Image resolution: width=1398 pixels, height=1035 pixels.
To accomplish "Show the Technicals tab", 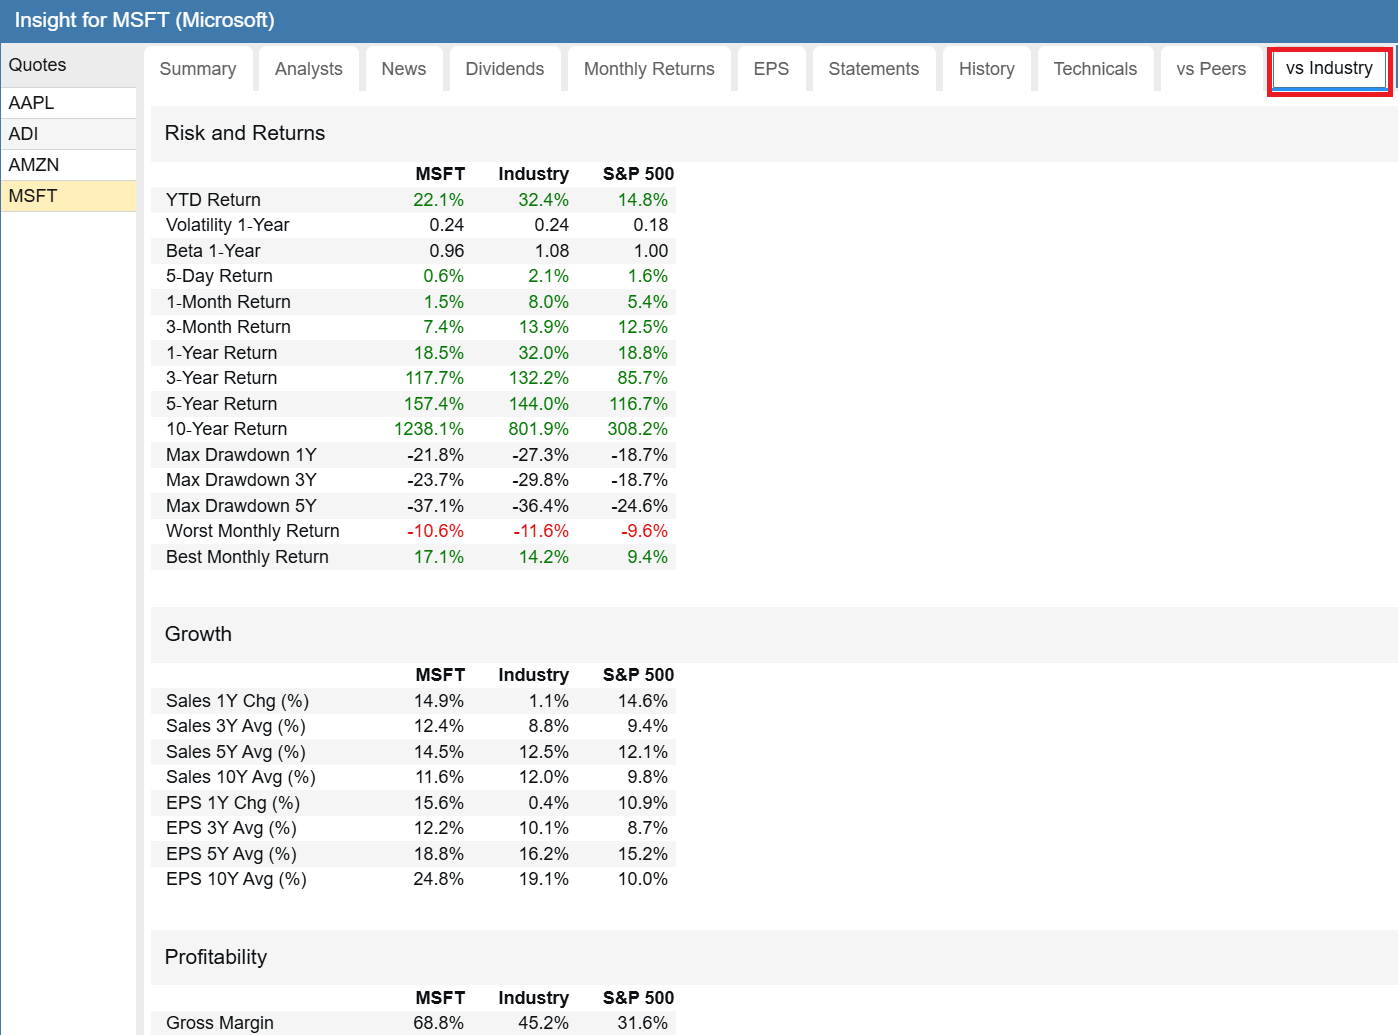I will [x=1095, y=69].
